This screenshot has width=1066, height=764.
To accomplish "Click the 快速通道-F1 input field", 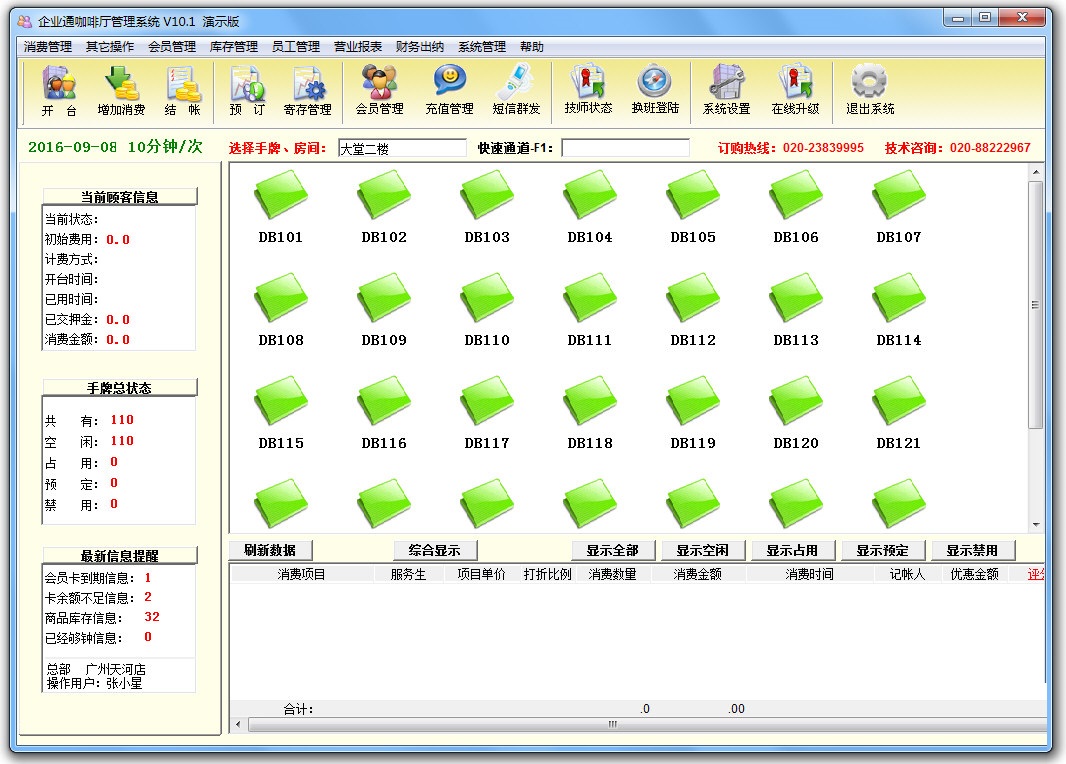I will pyautogui.click(x=625, y=148).
